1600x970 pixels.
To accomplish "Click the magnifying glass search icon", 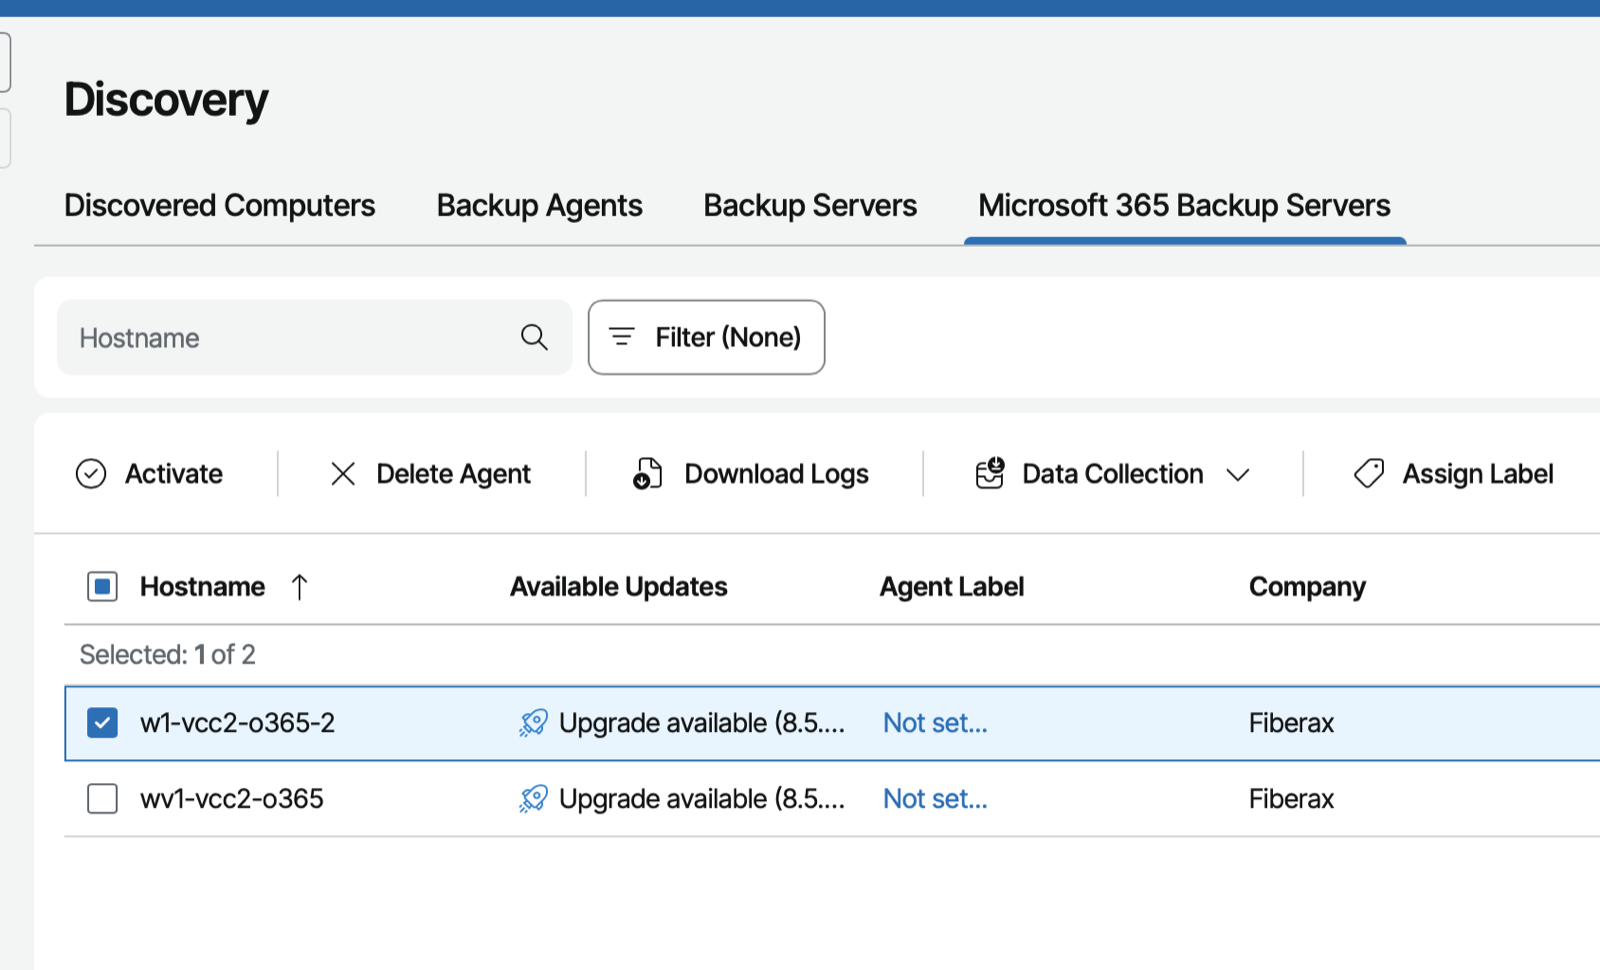I will [x=534, y=338].
